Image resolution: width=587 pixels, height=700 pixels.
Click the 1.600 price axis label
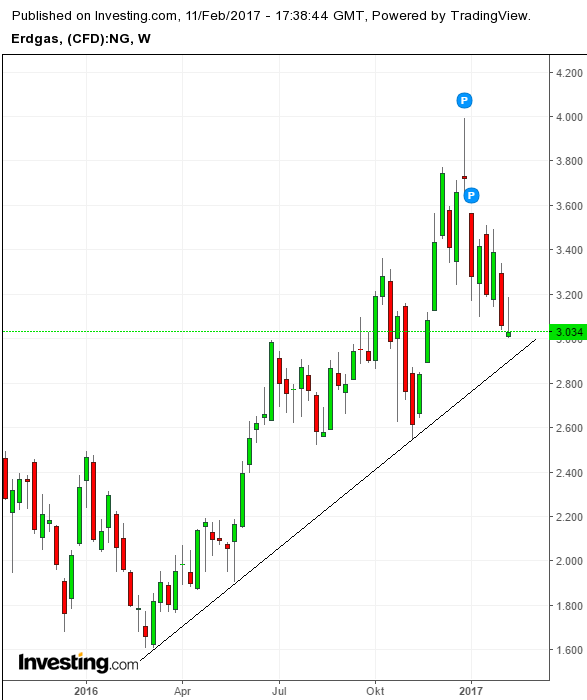pyautogui.click(x=569, y=650)
